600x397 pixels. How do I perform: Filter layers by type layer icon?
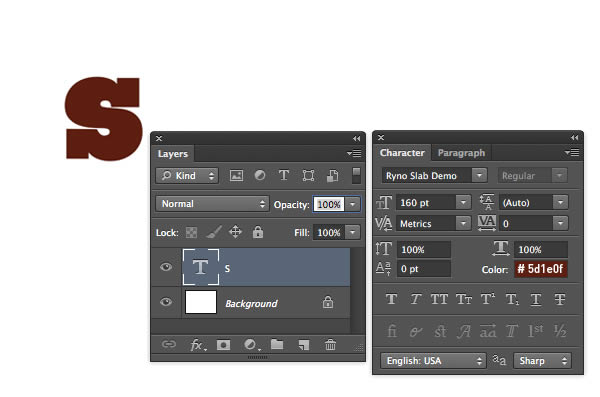284,176
